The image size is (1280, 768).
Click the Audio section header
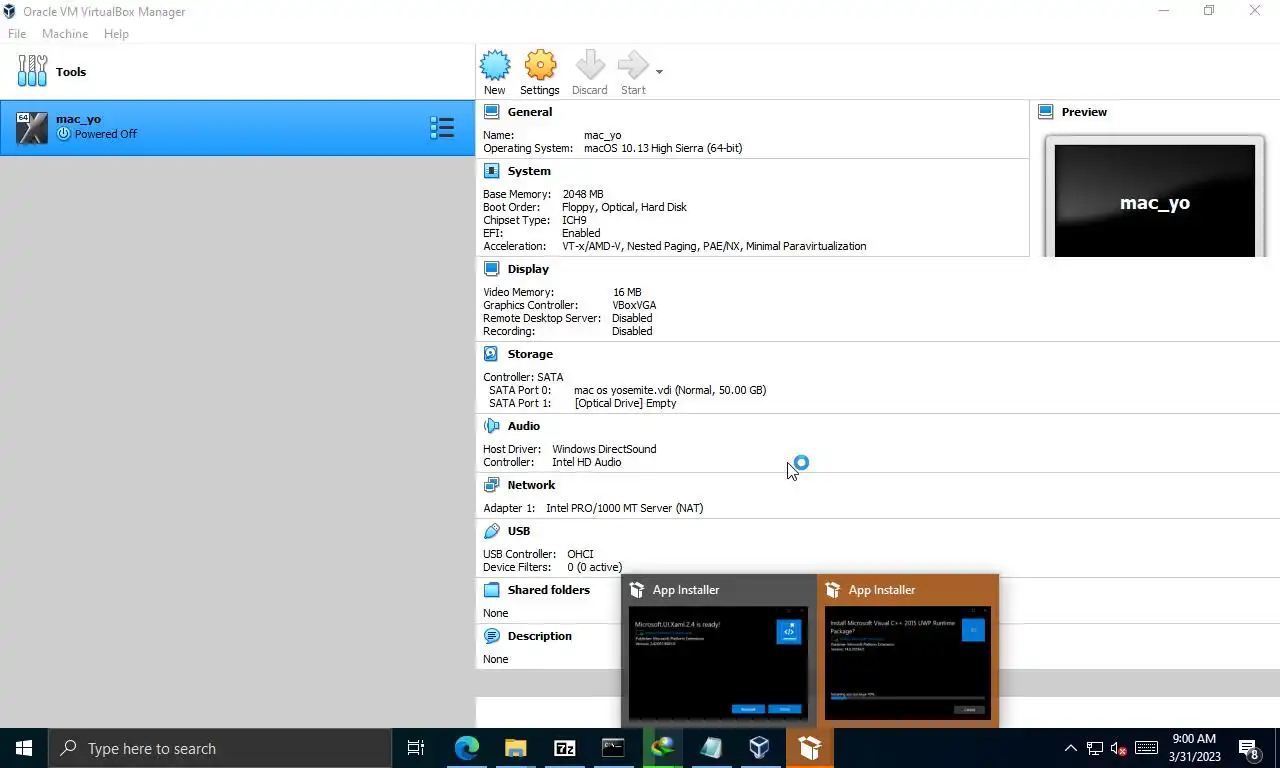point(523,426)
